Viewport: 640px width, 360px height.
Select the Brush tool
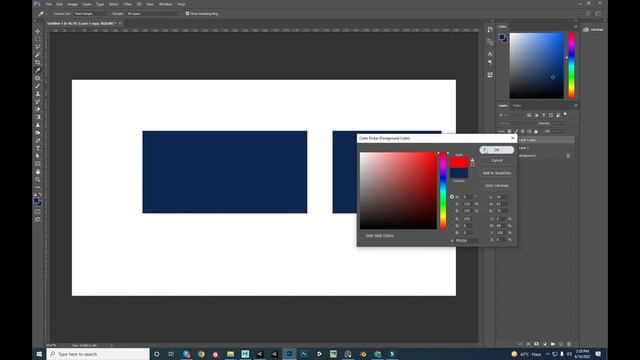38,86
